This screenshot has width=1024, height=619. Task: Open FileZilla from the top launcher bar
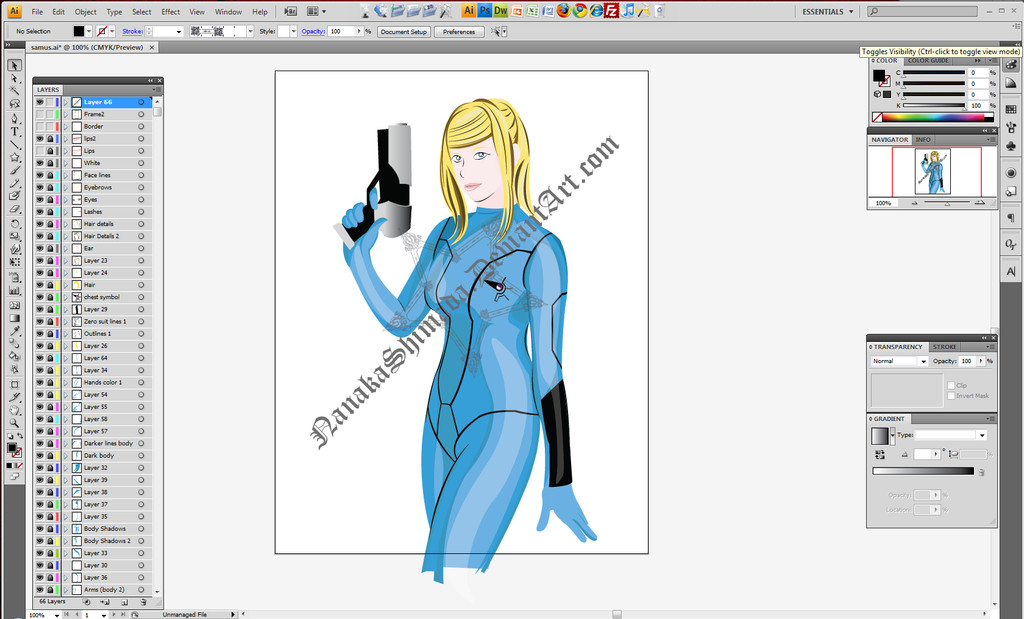click(611, 11)
